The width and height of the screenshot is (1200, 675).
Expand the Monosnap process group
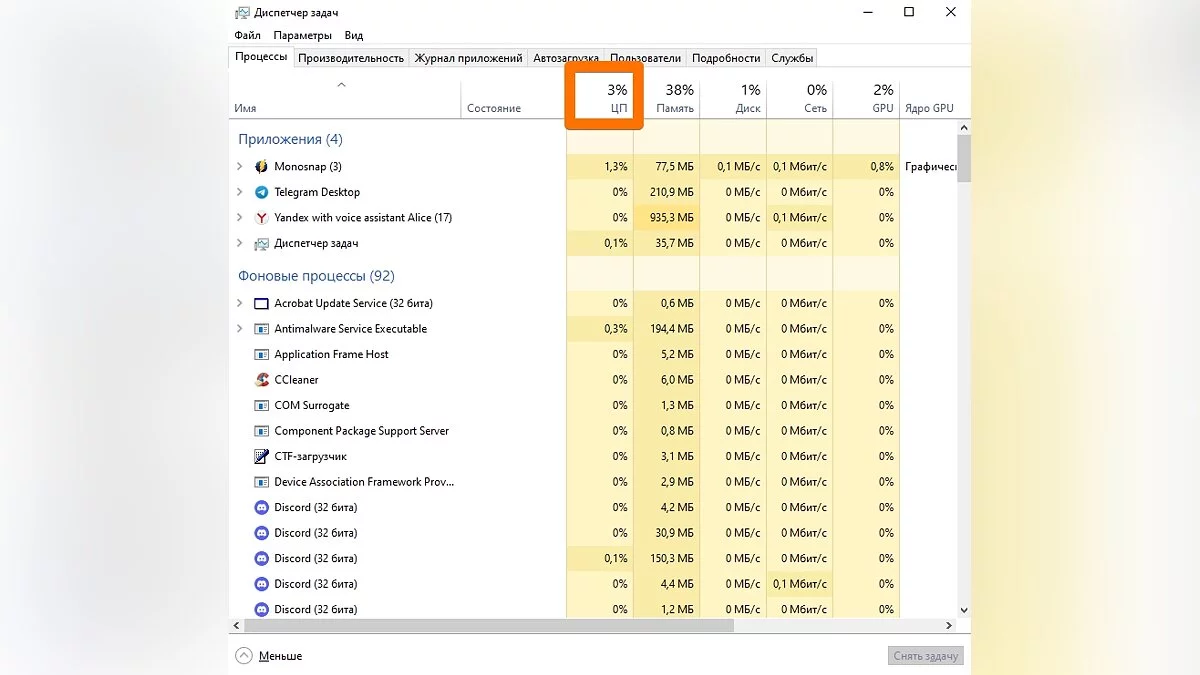[x=240, y=167]
